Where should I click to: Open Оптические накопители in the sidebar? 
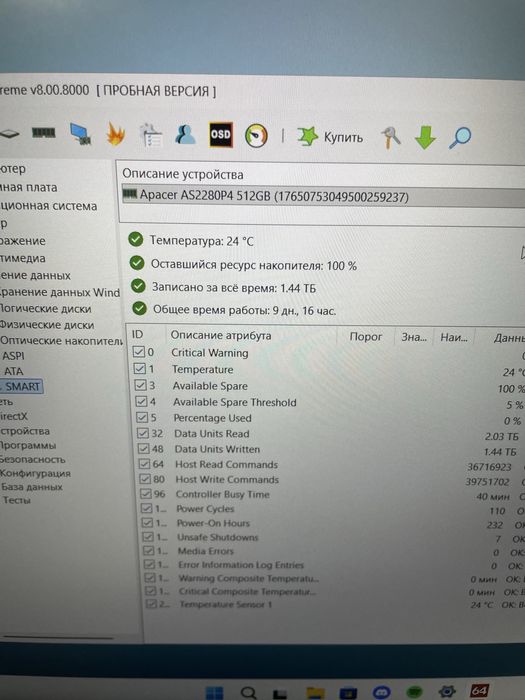pos(61,341)
